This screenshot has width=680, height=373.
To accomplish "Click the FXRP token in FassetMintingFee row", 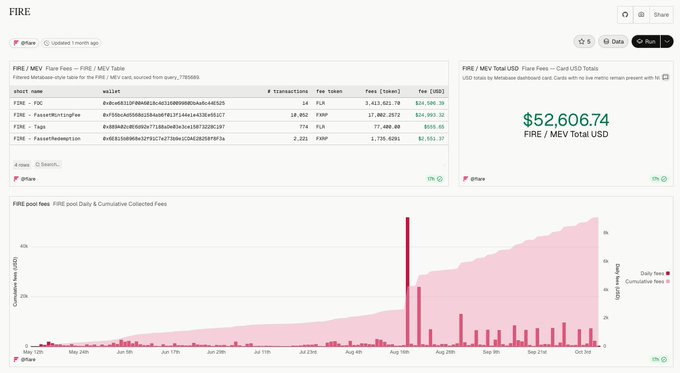I will point(322,115).
